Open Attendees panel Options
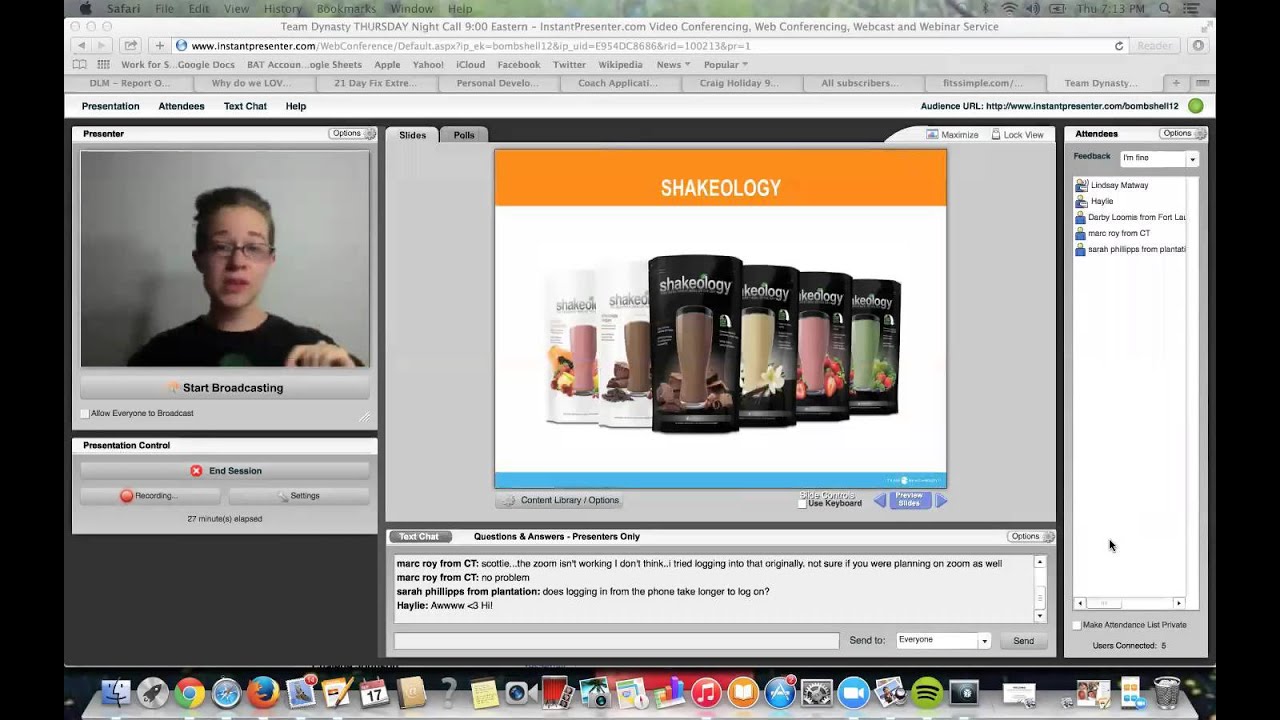The image size is (1280, 720). pyautogui.click(x=1183, y=133)
